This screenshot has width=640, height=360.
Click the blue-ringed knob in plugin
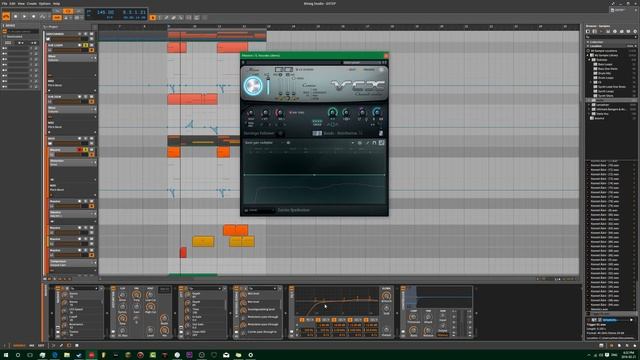377,112
